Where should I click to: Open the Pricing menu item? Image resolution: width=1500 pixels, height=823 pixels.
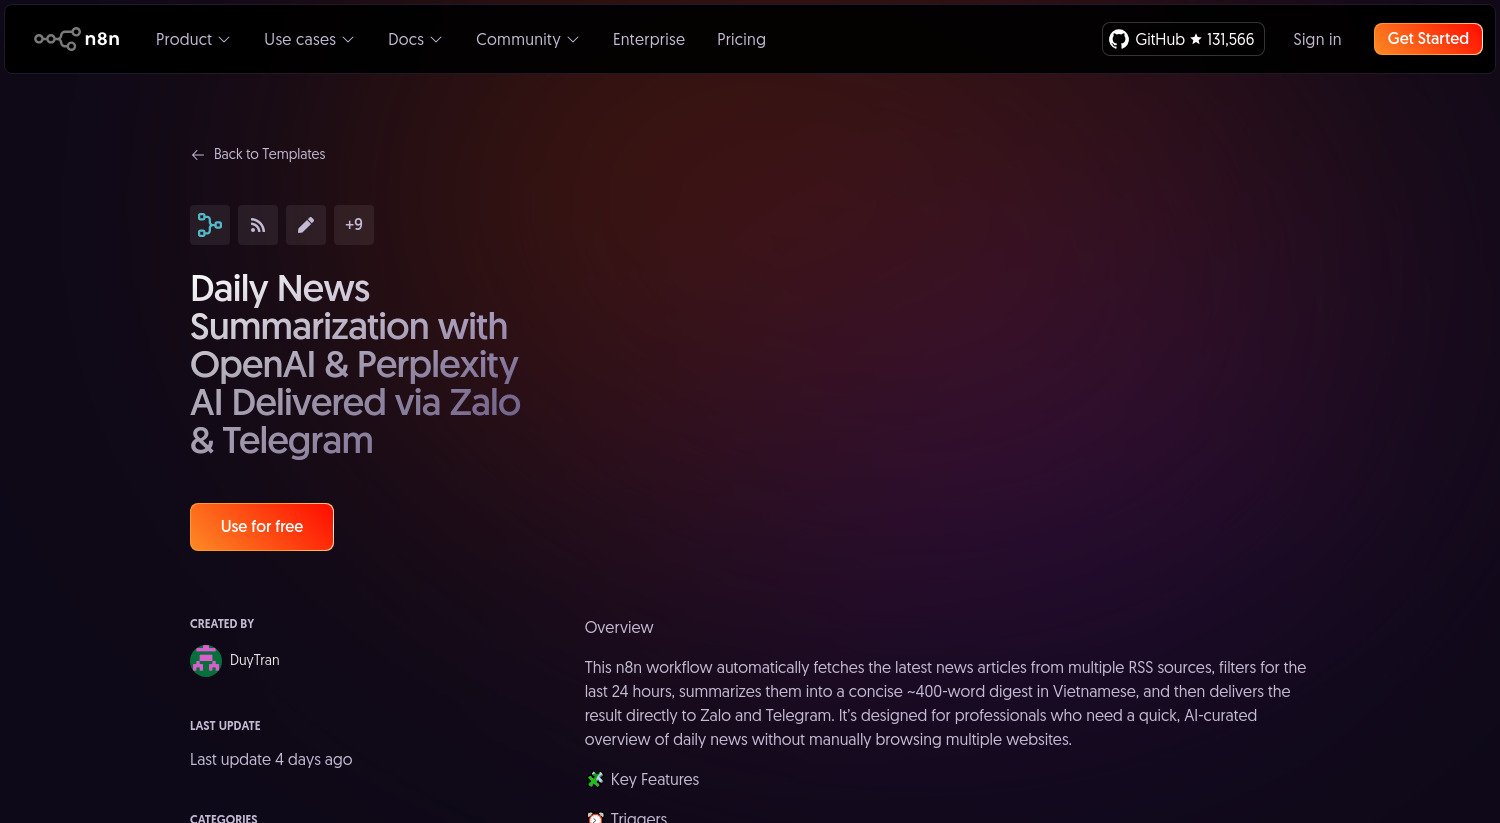741,39
